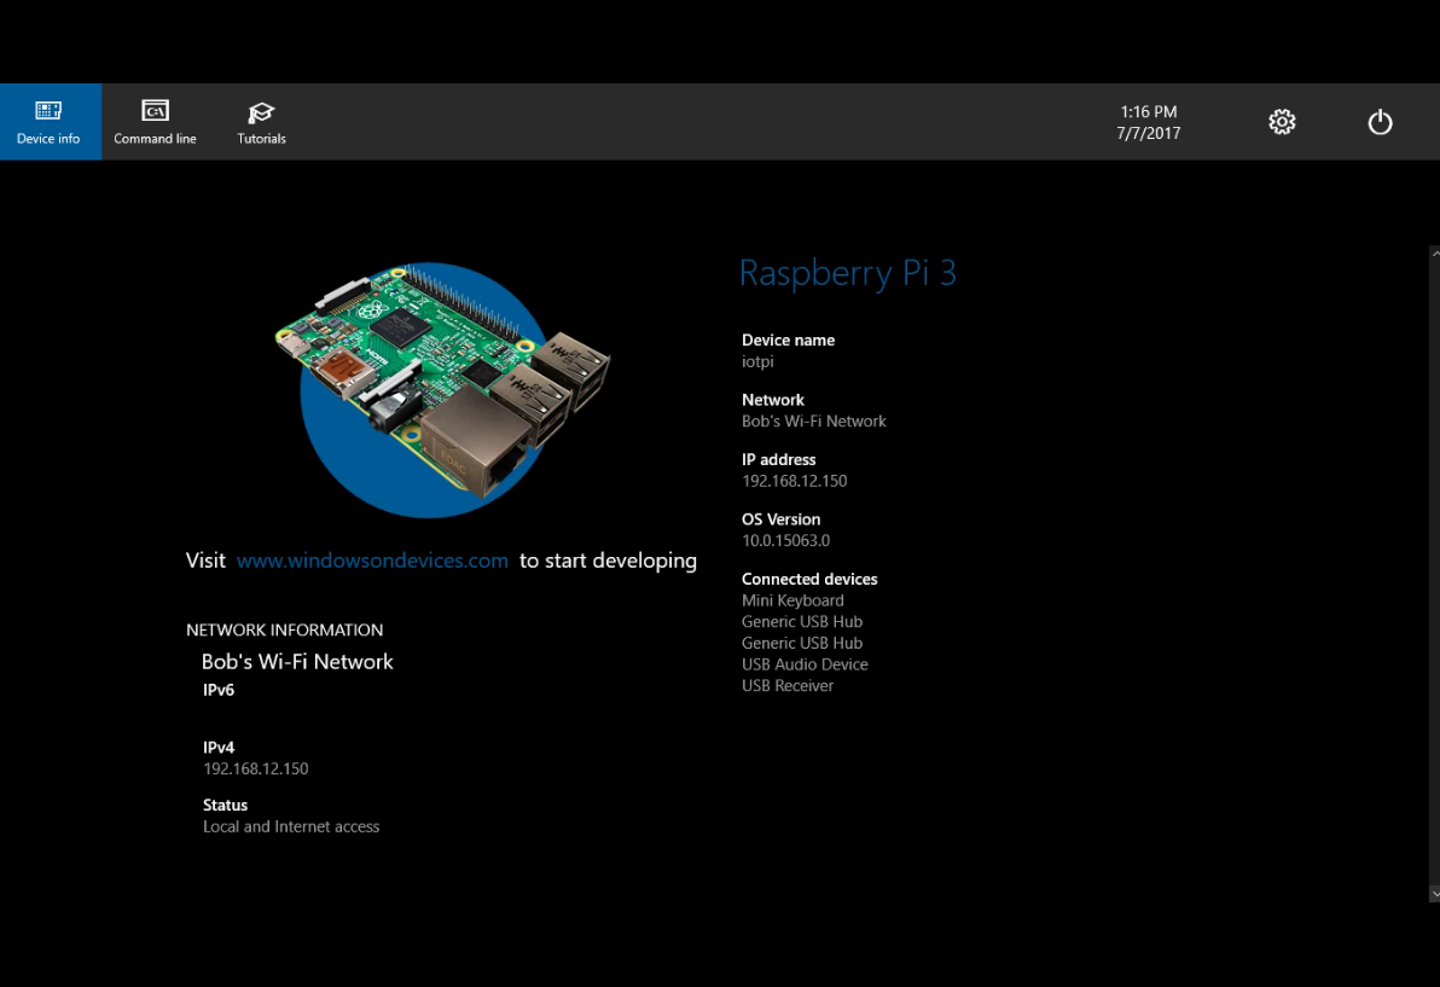Visit the www.windowsondevices.com link
Image resolution: width=1440 pixels, height=987 pixels.
(x=372, y=561)
